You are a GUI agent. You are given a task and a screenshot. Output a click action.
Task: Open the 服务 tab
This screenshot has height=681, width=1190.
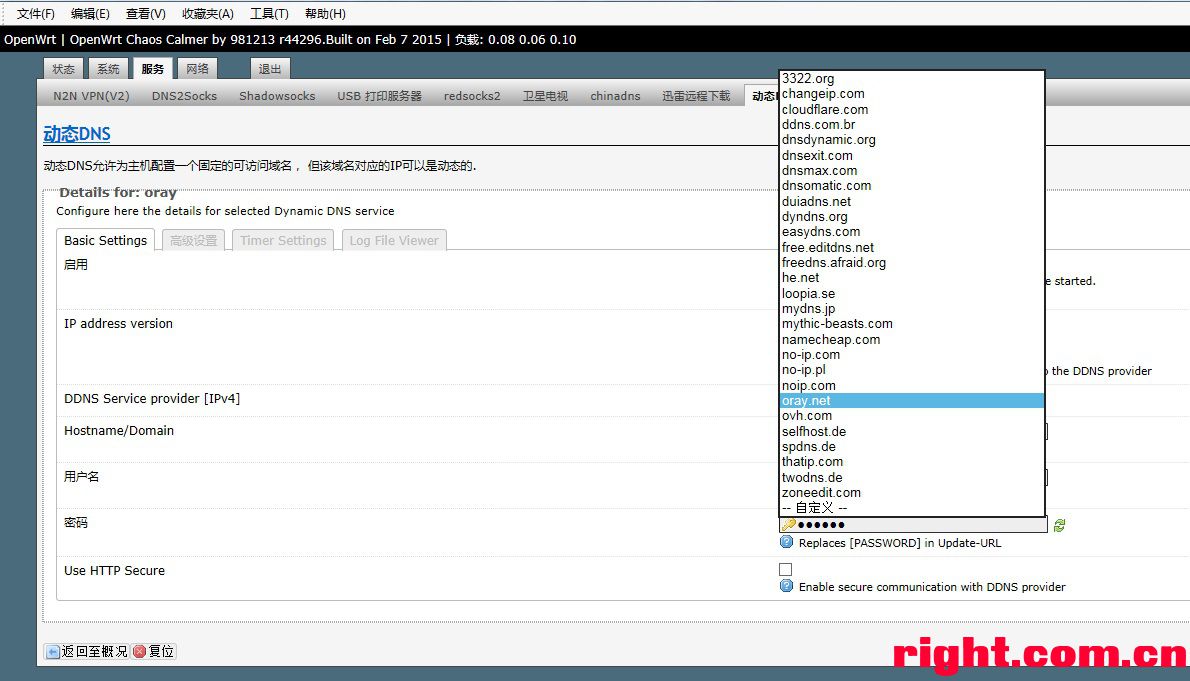[x=153, y=69]
